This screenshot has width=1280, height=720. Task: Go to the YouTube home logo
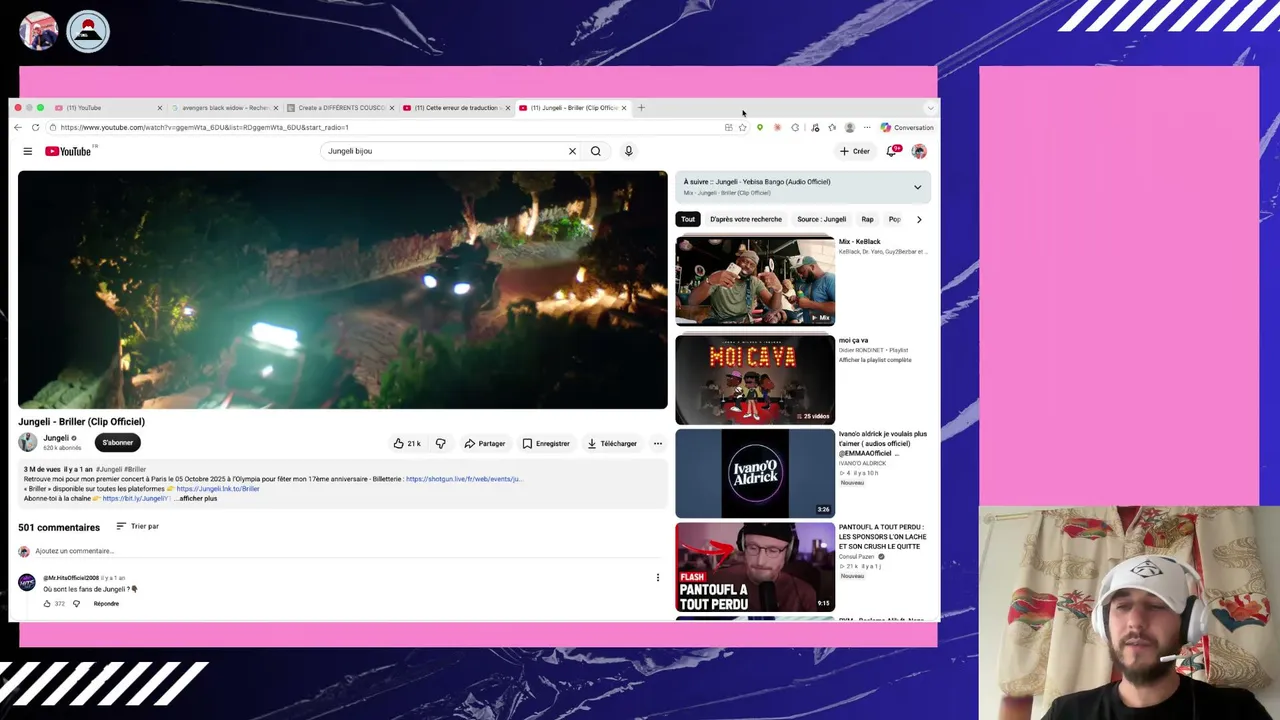[68, 151]
